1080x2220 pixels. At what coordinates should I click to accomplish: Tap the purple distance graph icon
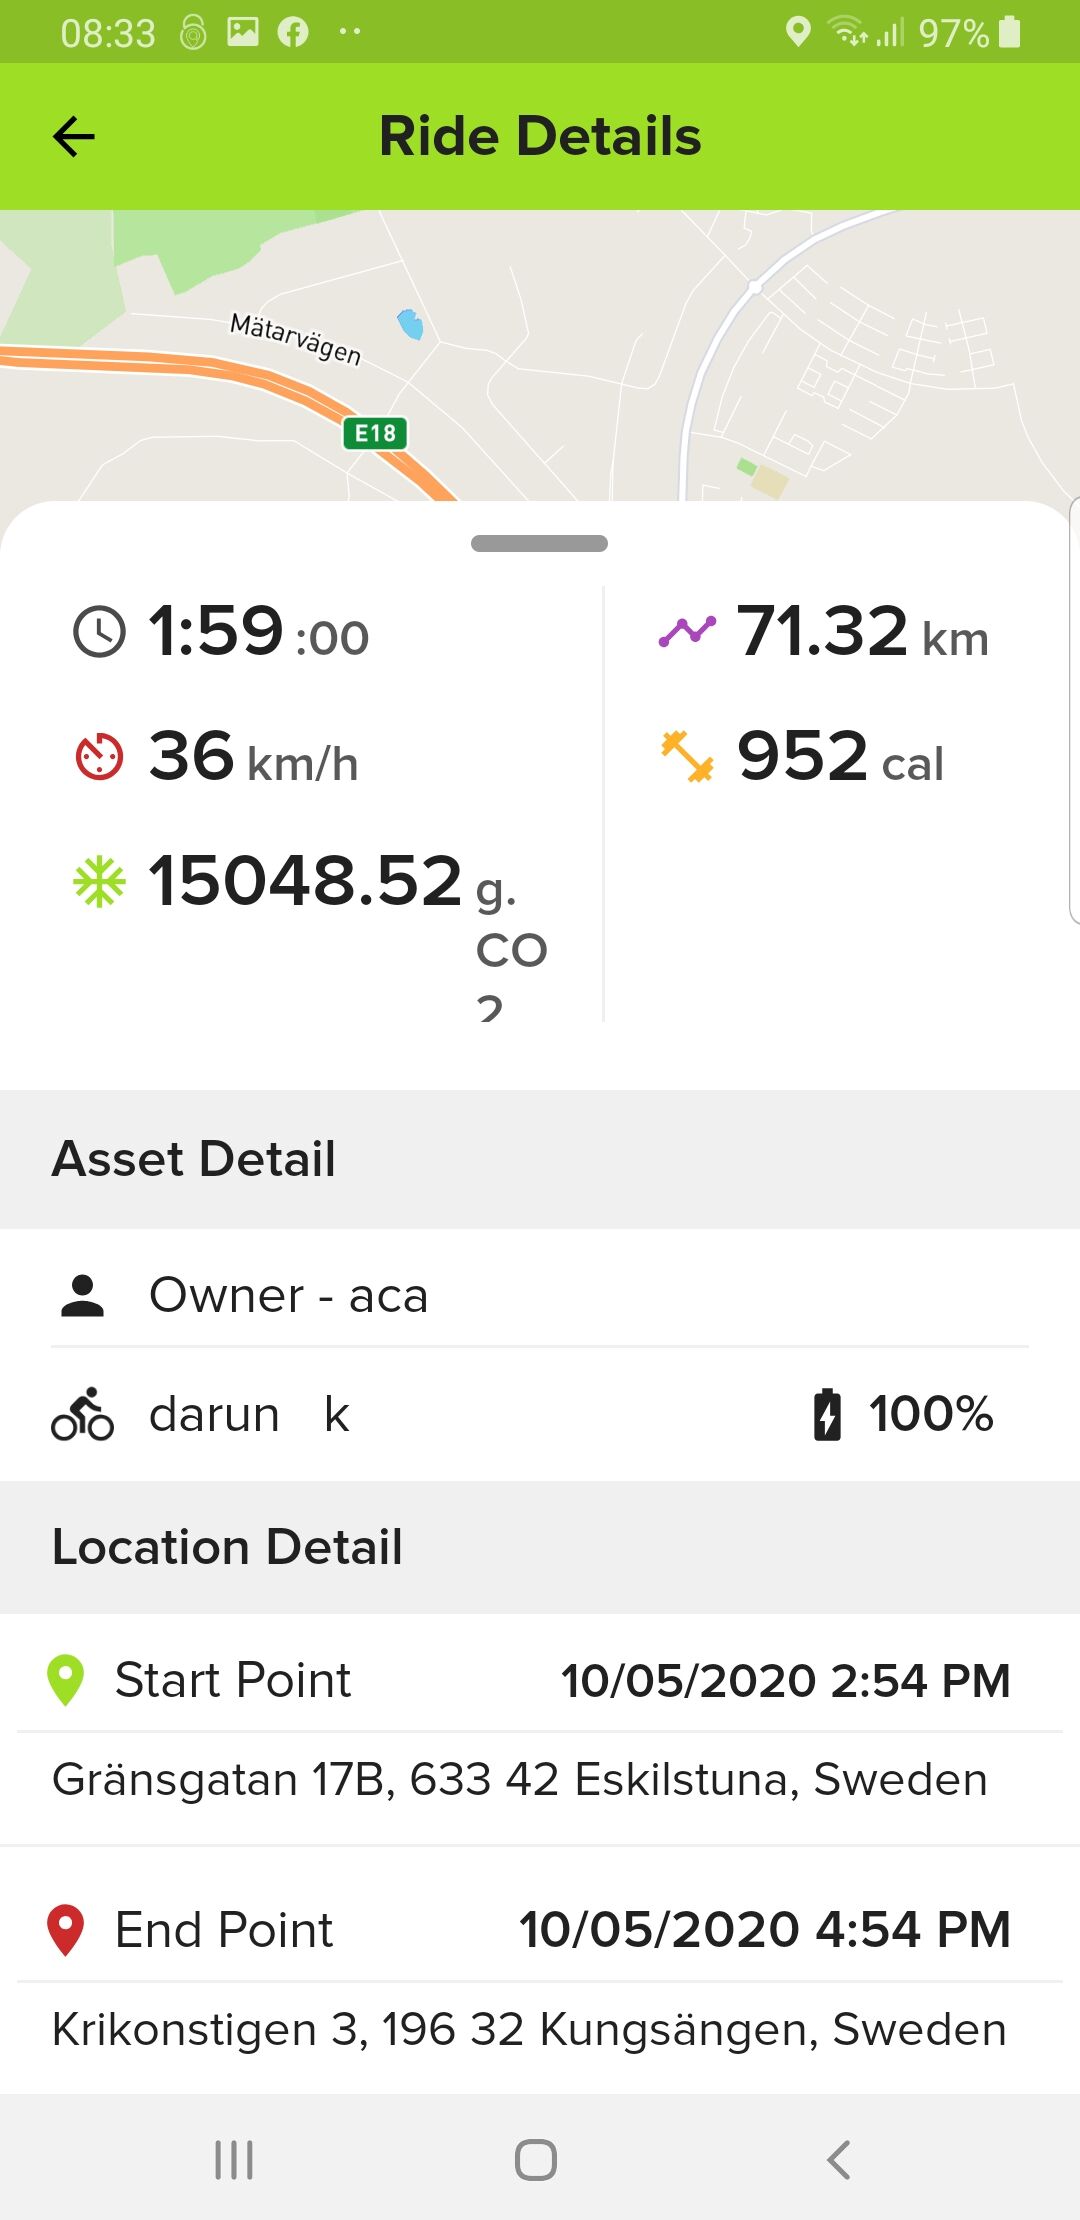tap(687, 632)
